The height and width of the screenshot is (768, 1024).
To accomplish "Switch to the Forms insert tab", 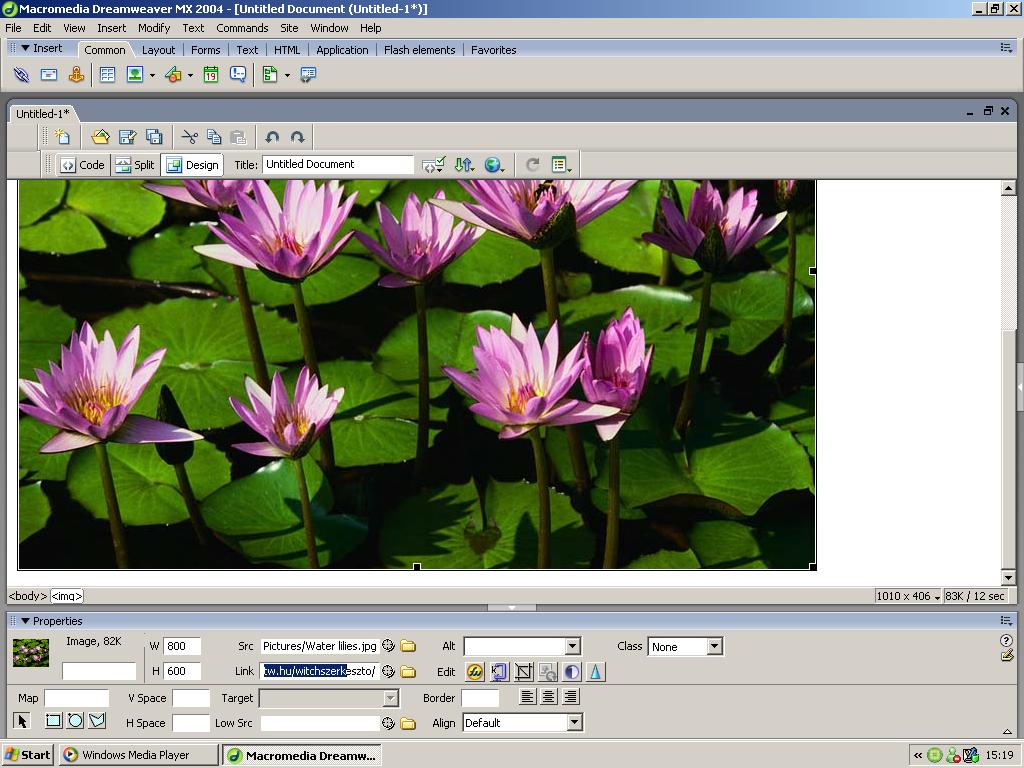I will (x=205, y=50).
